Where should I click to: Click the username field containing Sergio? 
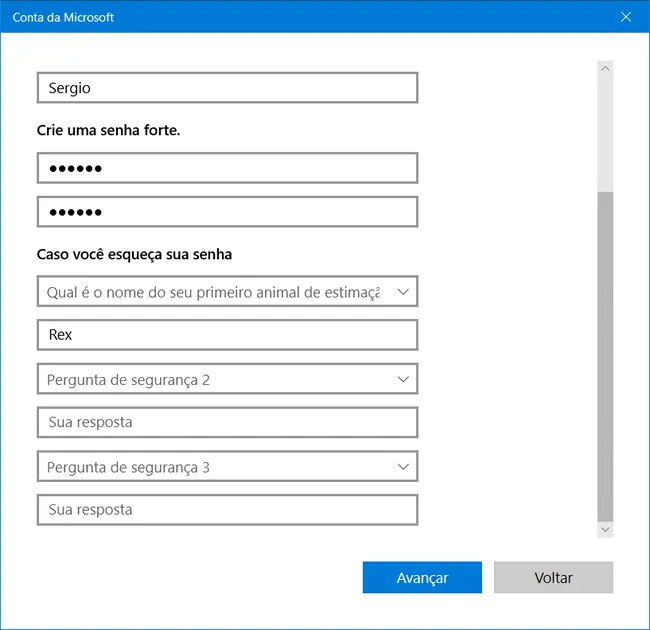click(227, 87)
